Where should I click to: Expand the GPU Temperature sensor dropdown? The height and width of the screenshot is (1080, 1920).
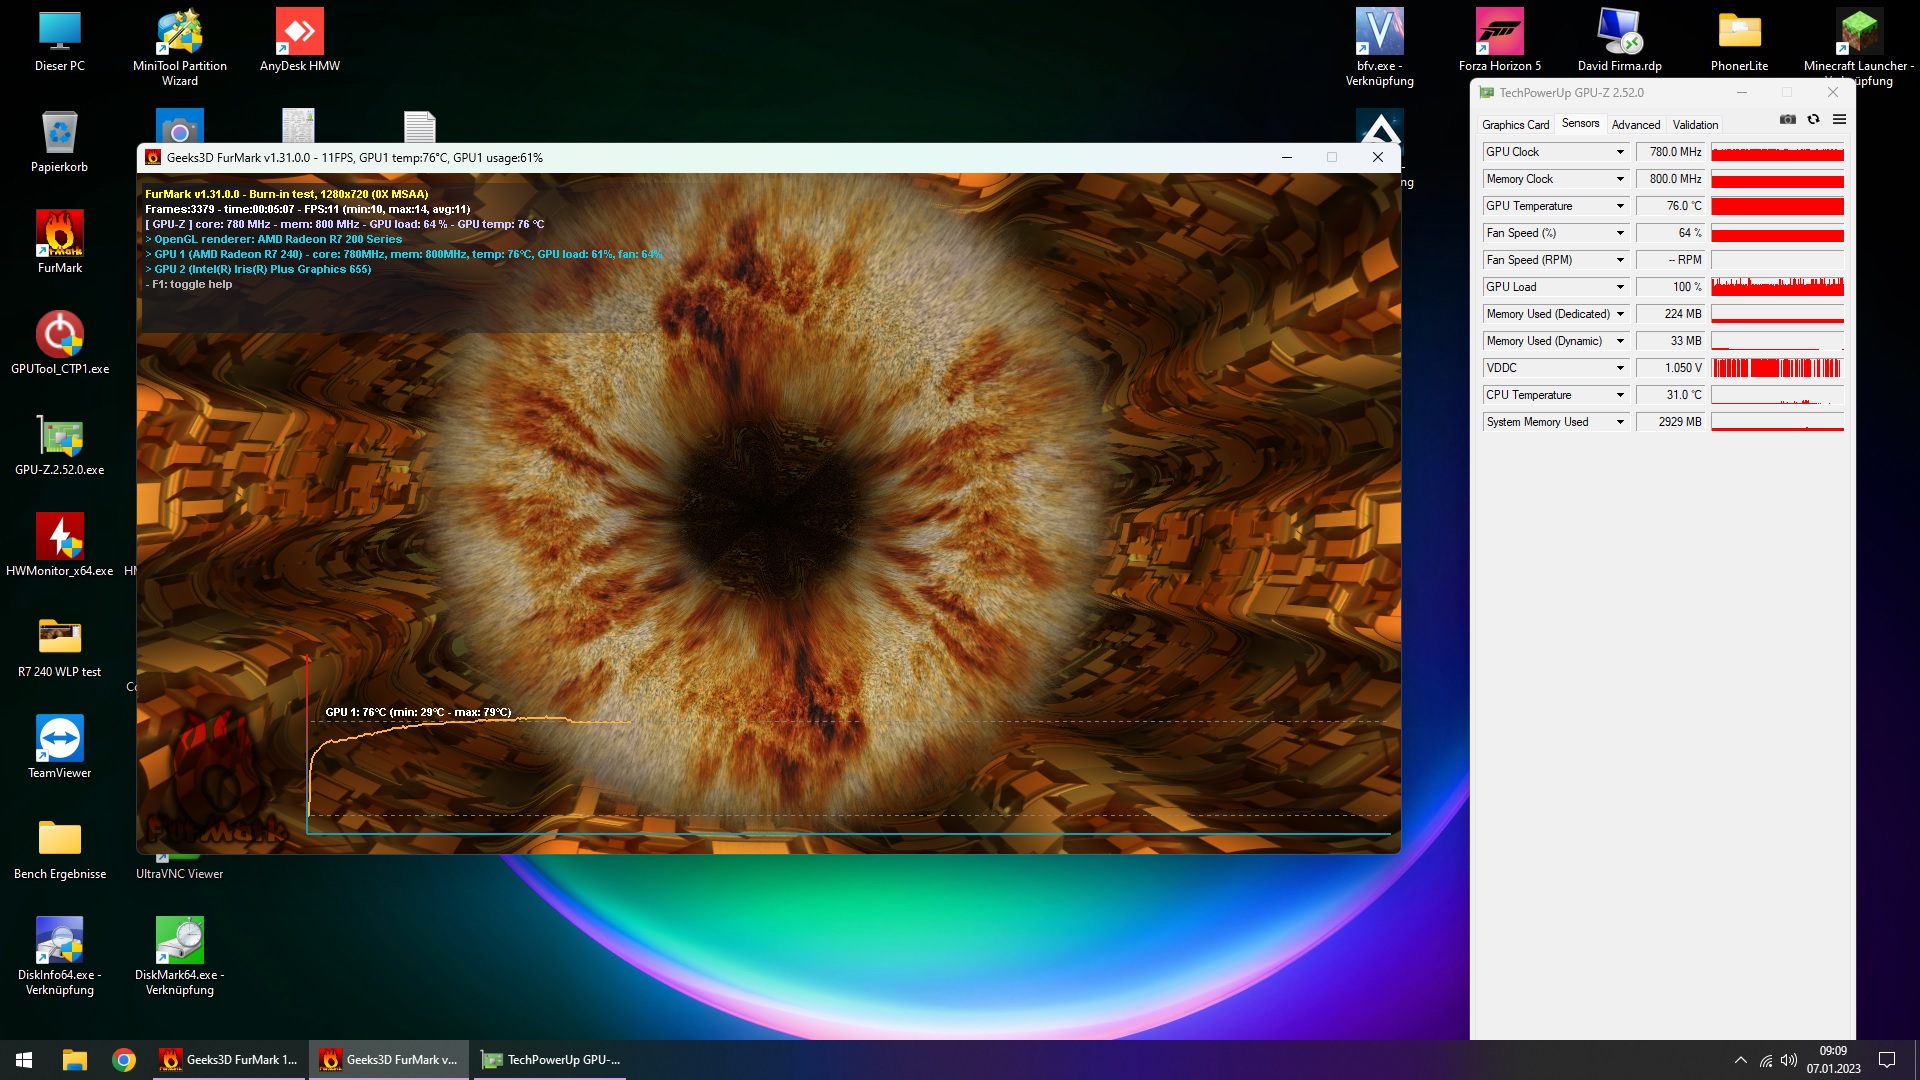click(x=1620, y=206)
